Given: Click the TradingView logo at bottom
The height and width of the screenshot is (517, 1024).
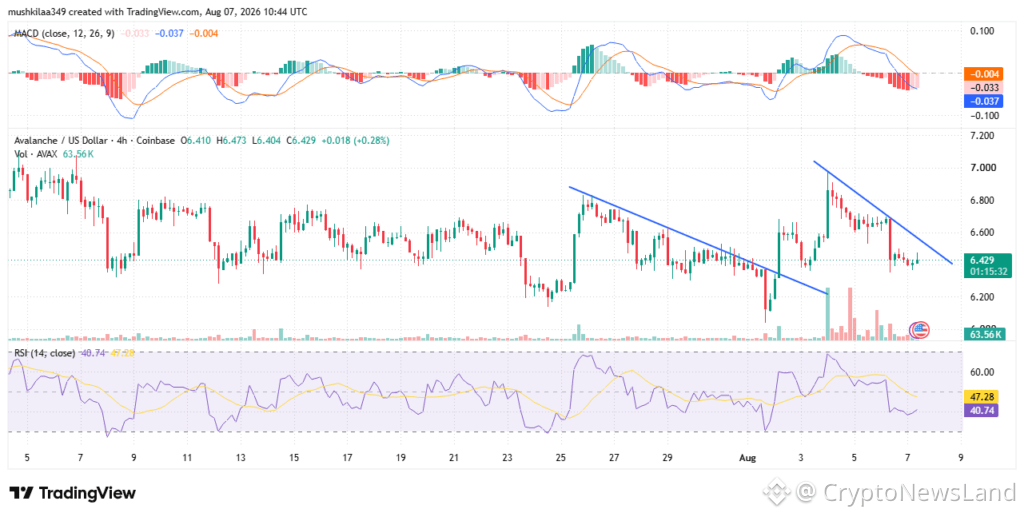Looking at the screenshot, I should click(x=72, y=493).
